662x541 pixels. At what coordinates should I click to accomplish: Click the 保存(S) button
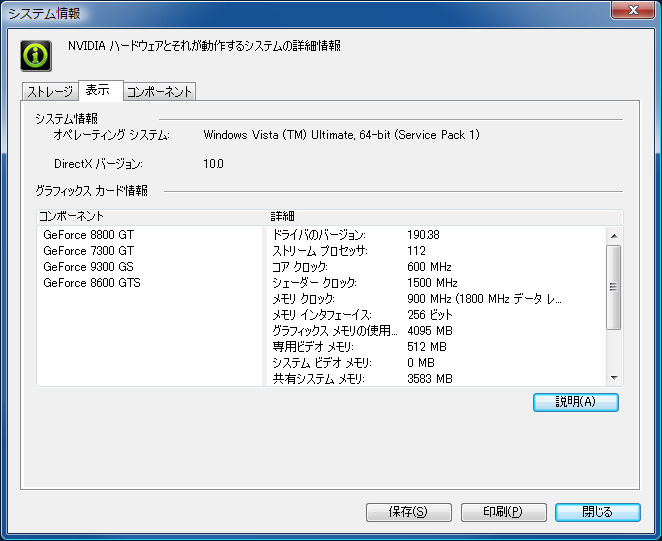[x=409, y=512]
